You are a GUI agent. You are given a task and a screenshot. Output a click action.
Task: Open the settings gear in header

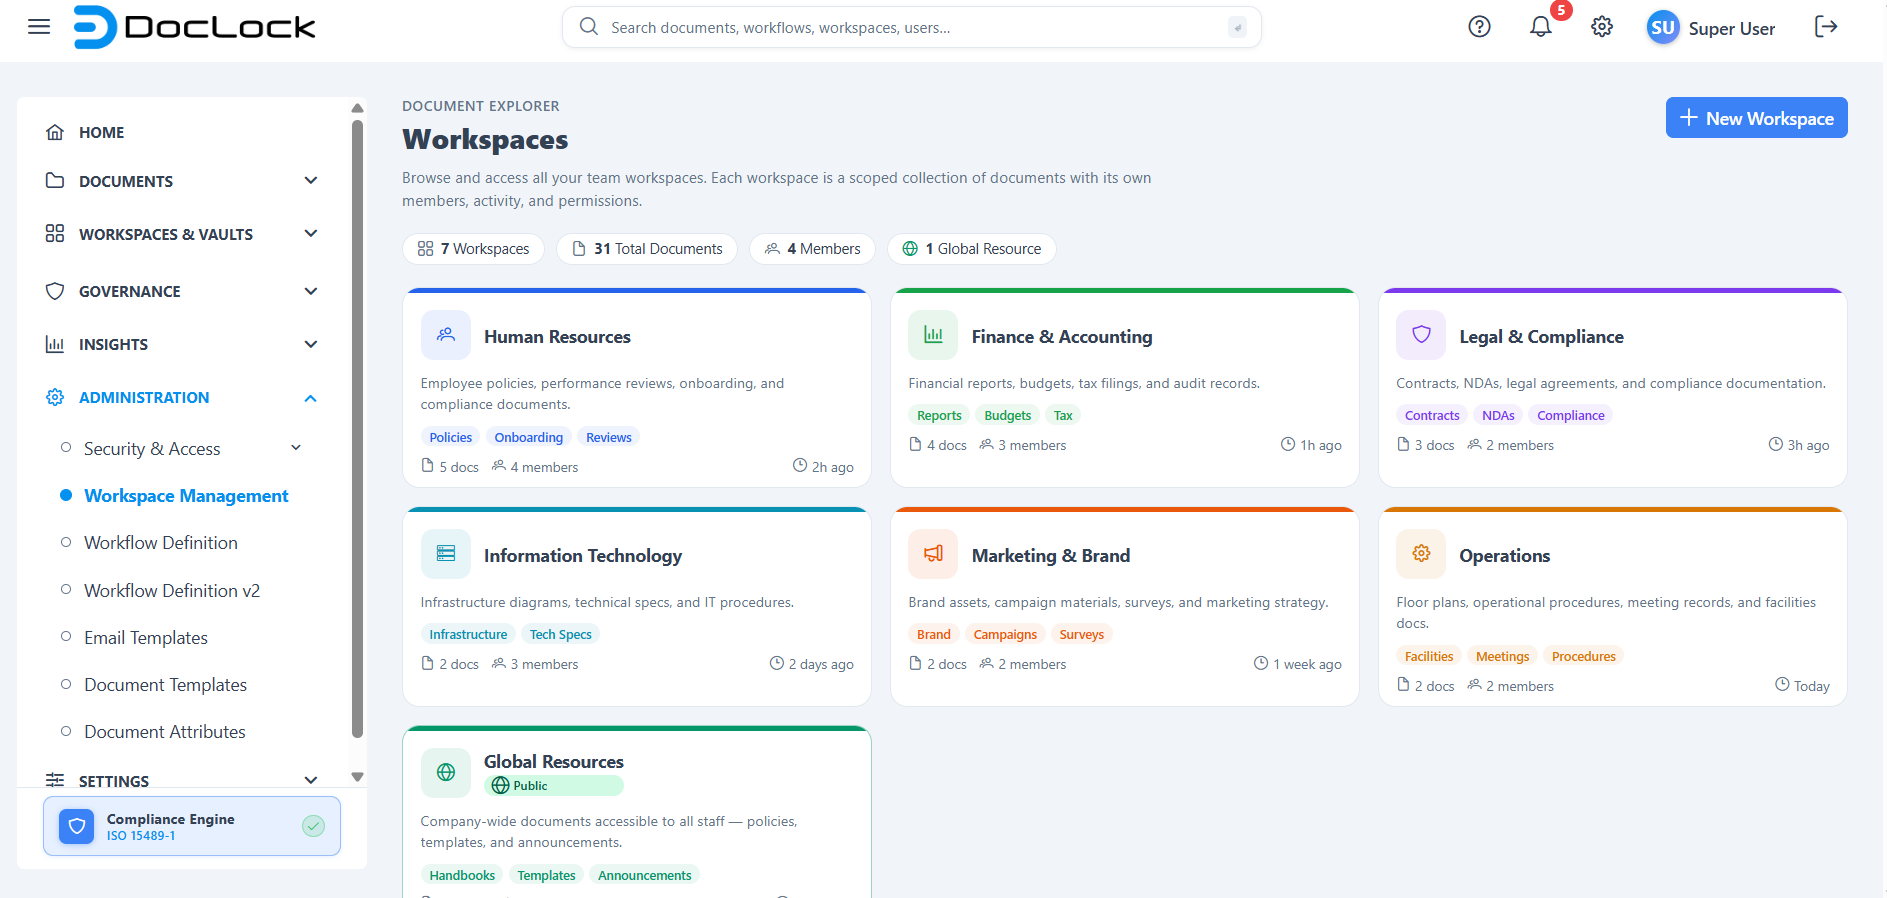(x=1602, y=27)
